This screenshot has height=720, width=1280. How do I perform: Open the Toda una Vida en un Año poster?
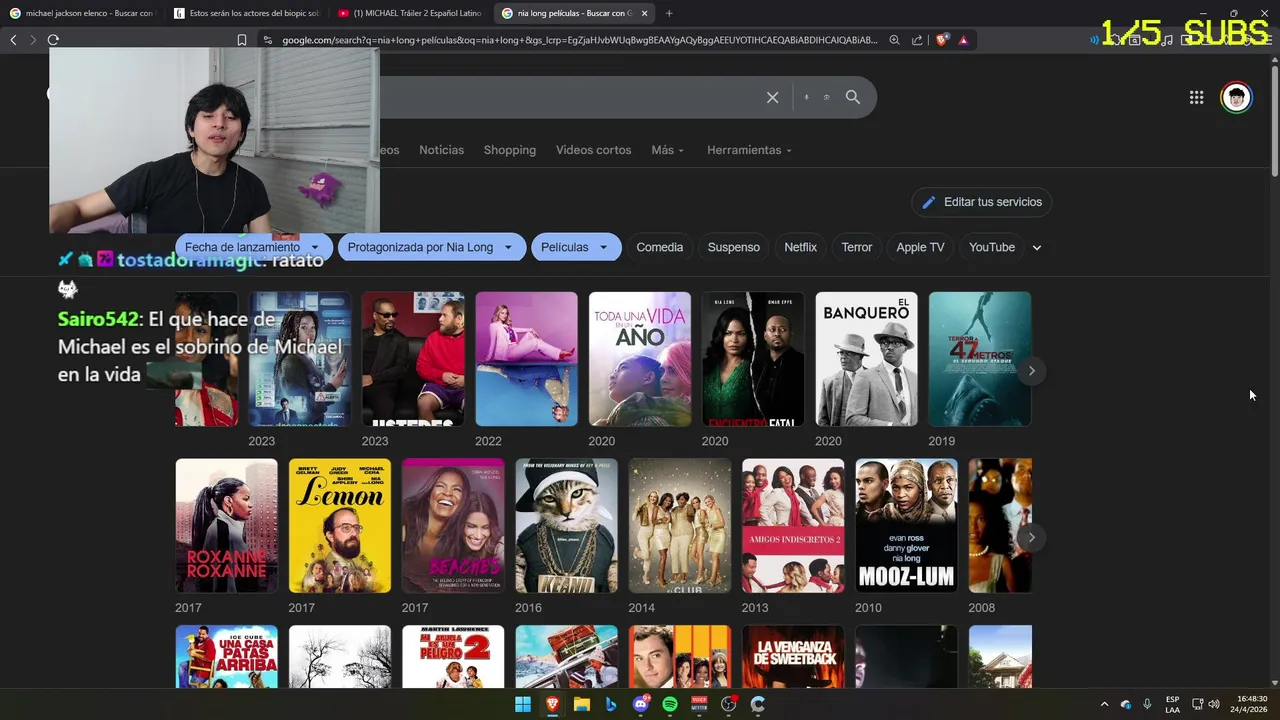[x=640, y=359]
